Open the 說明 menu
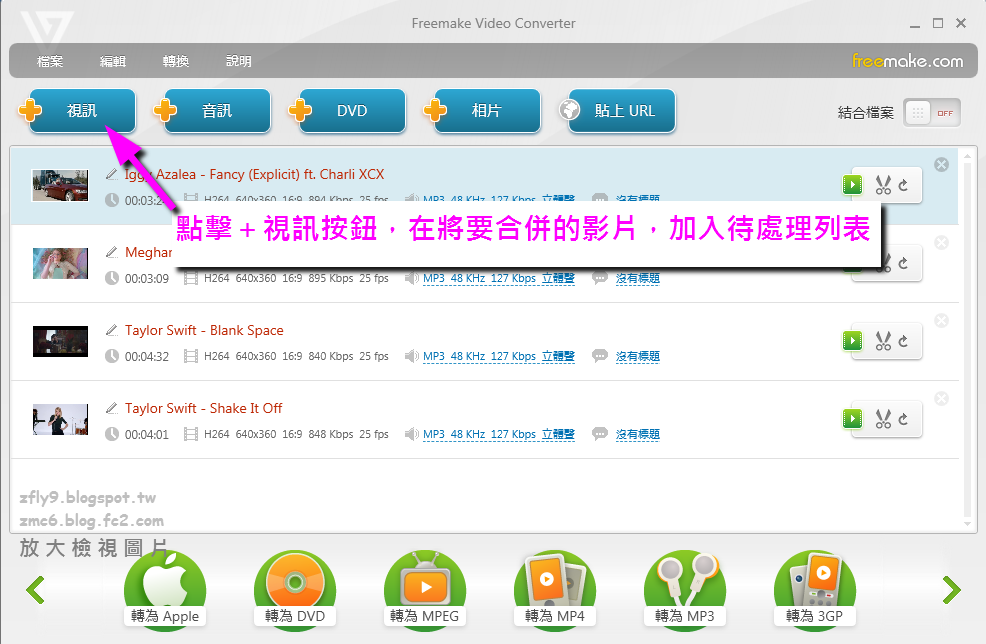 click(x=238, y=61)
